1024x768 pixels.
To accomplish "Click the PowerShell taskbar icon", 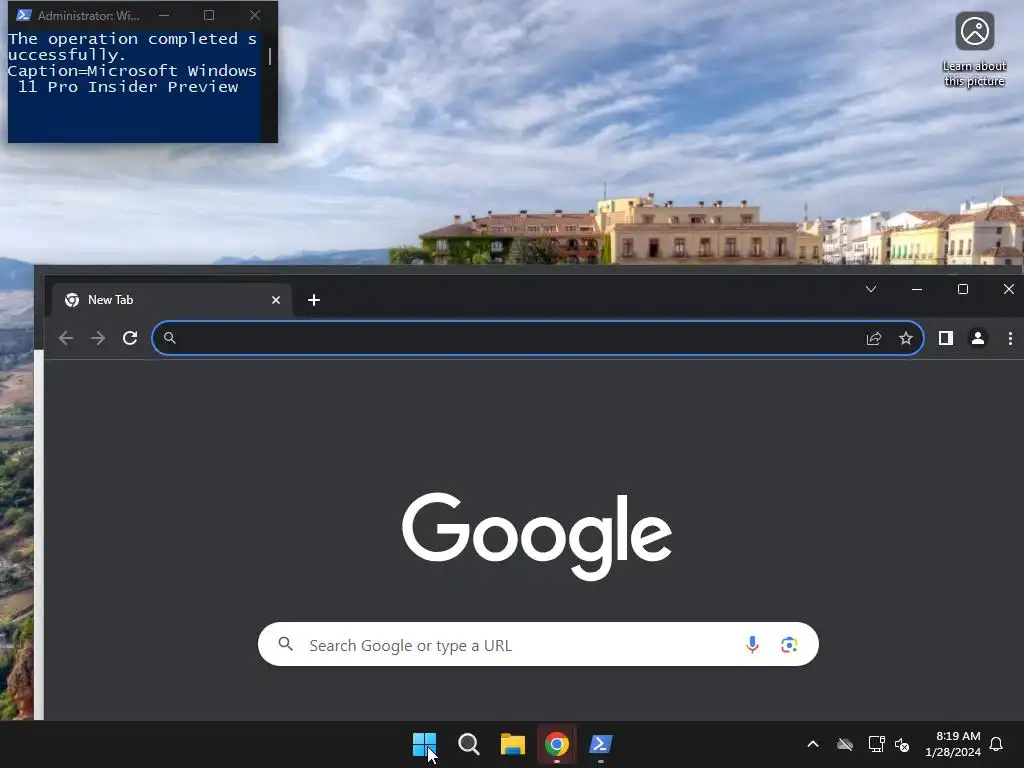I will click(601, 744).
